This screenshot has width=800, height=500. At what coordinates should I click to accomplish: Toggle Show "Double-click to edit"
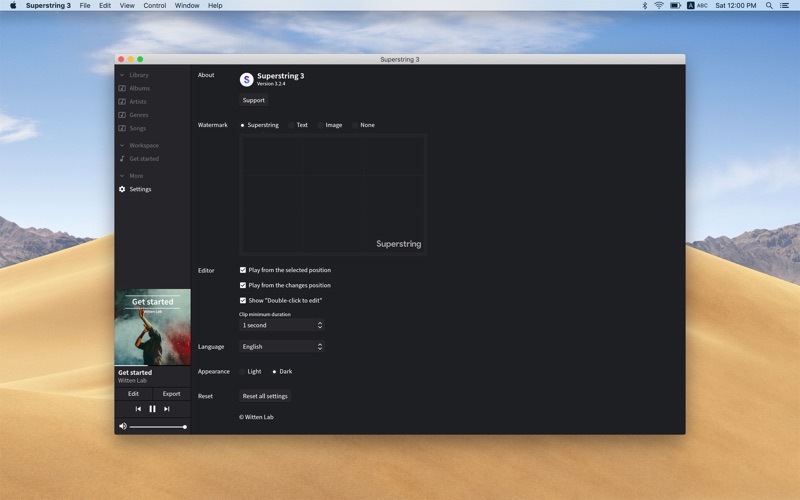point(243,301)
